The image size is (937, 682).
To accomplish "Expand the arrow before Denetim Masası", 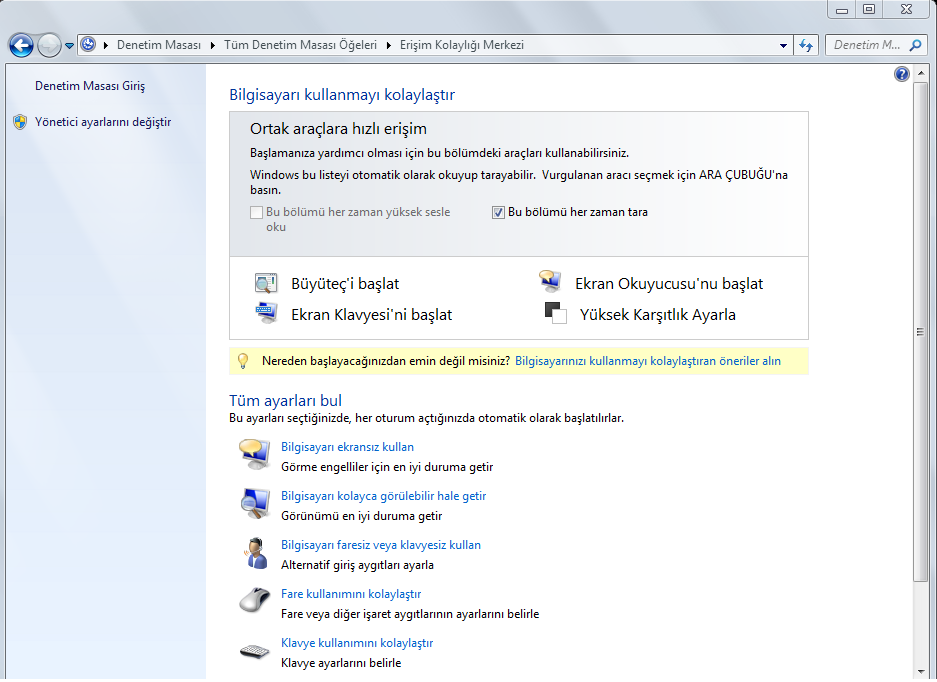I will [106, 45].
